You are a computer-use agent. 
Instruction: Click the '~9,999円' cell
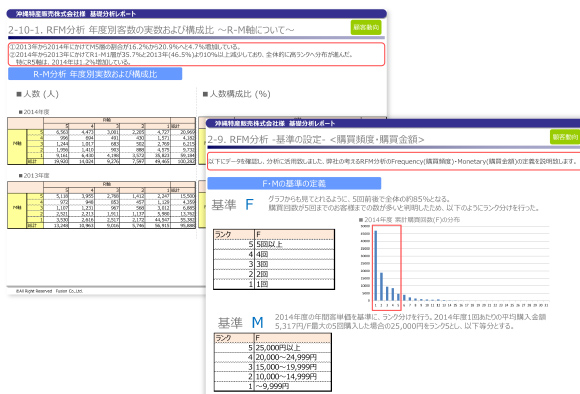coord(293,386)
